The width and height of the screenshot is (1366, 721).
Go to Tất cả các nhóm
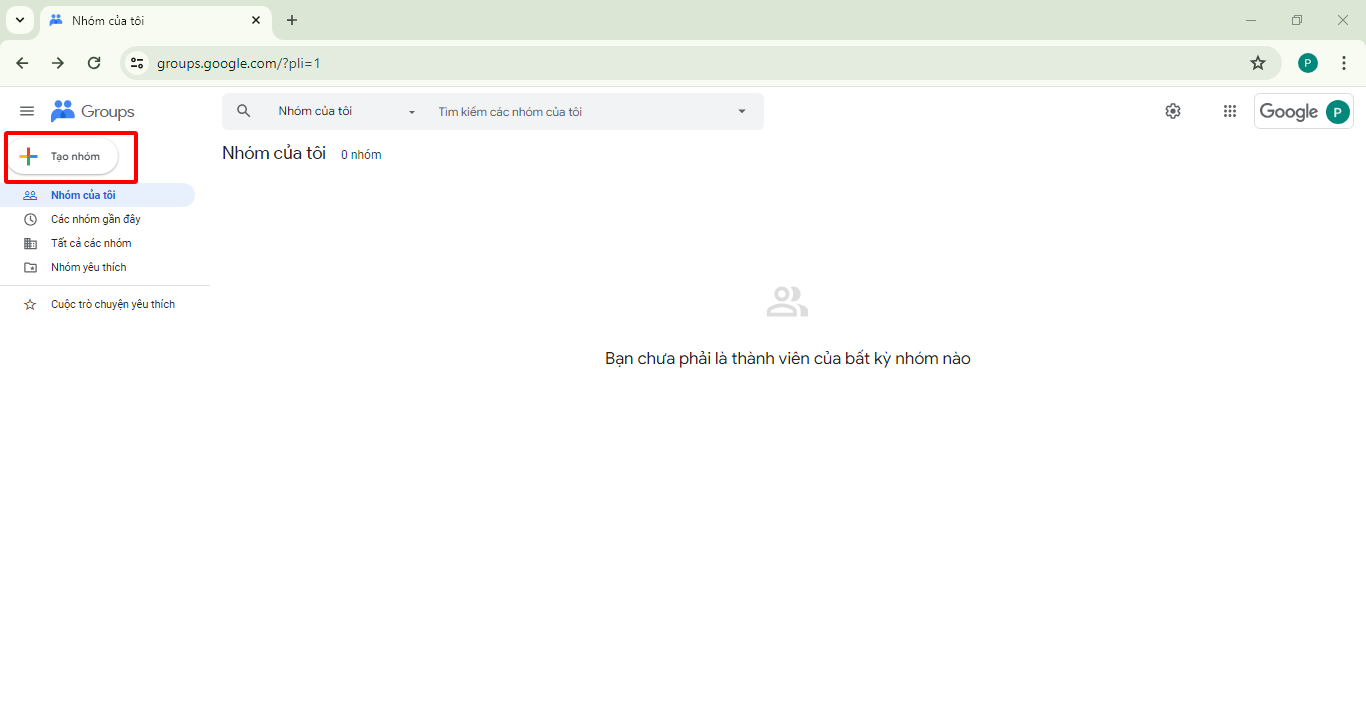pos(91,243)
